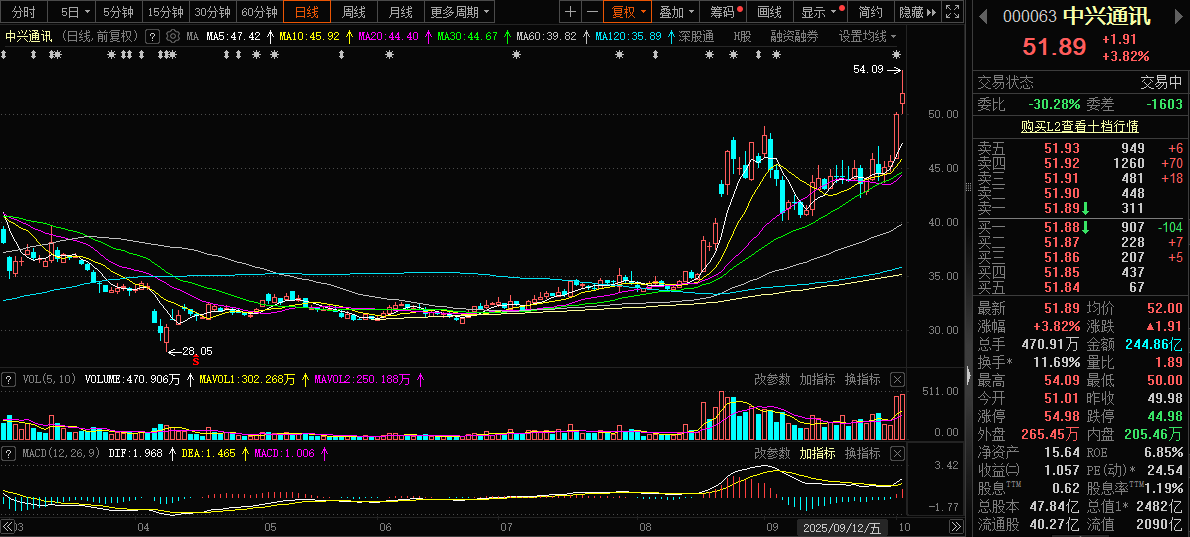Toggle the 画线 drawing tools
Image resolution: width=1190 pixels, height=537 pixels.
coord(770,11)
